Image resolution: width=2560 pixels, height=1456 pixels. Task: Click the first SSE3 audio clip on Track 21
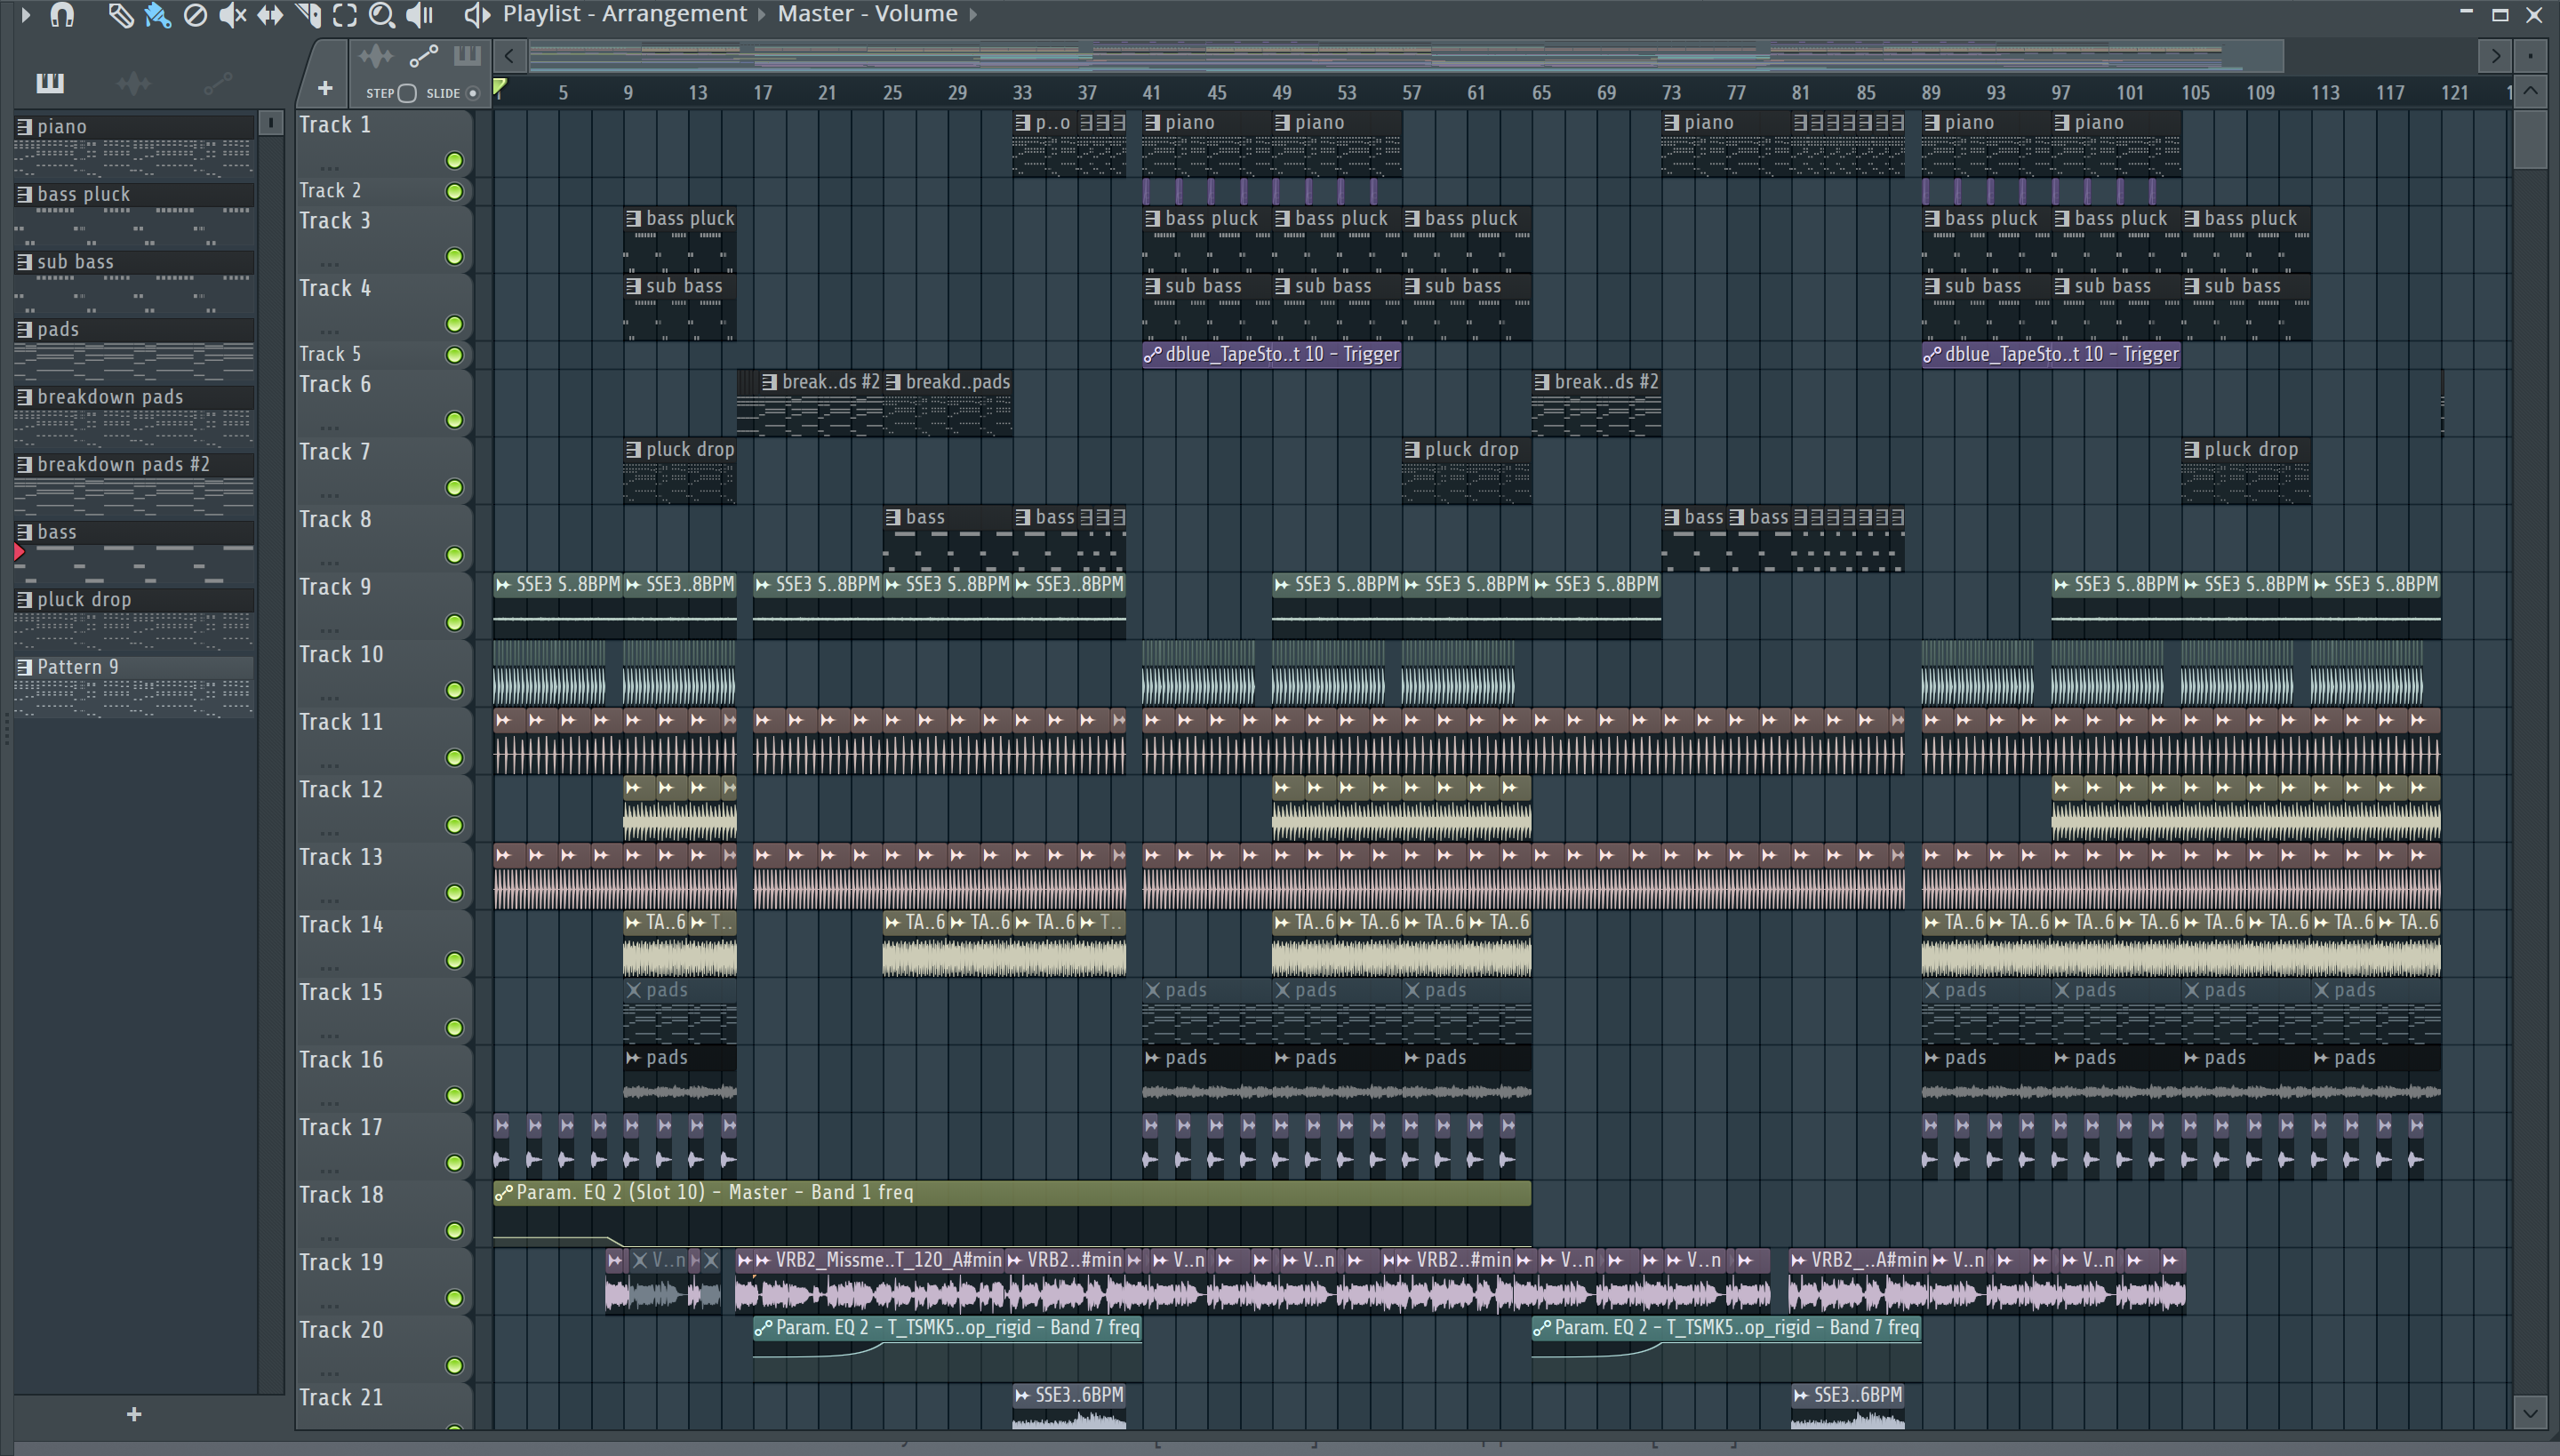pos(1069,1407)
